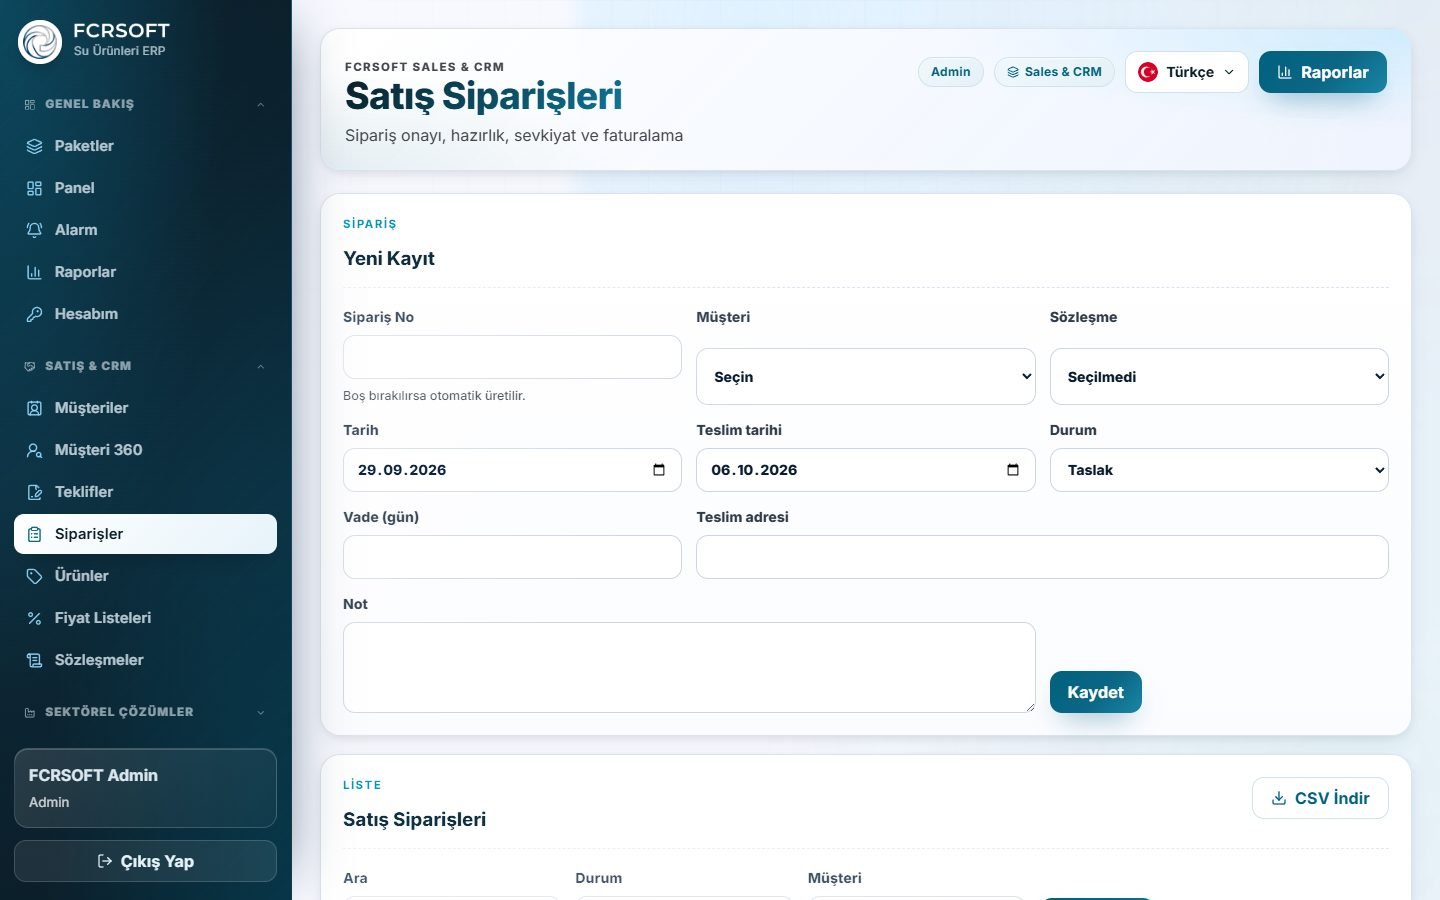
Task: Open the Tarih calendar picker icon
Action: click(659, 470)
